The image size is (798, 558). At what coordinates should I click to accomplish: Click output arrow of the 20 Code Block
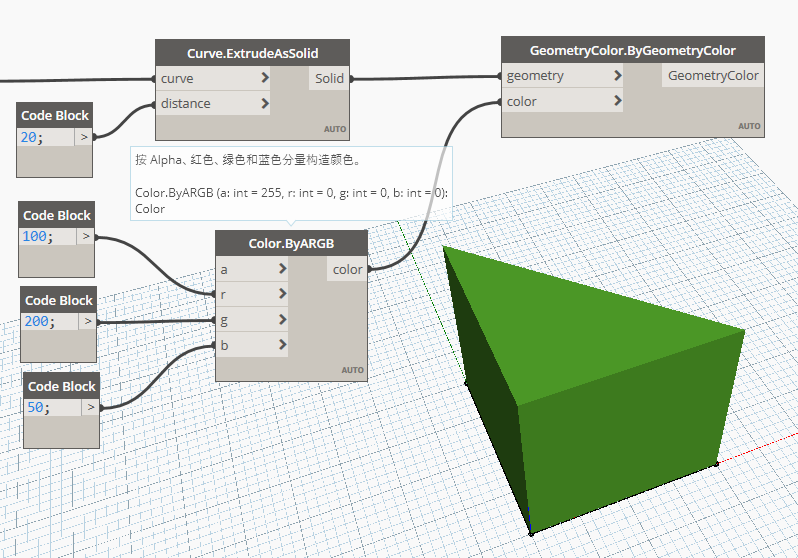83,137
